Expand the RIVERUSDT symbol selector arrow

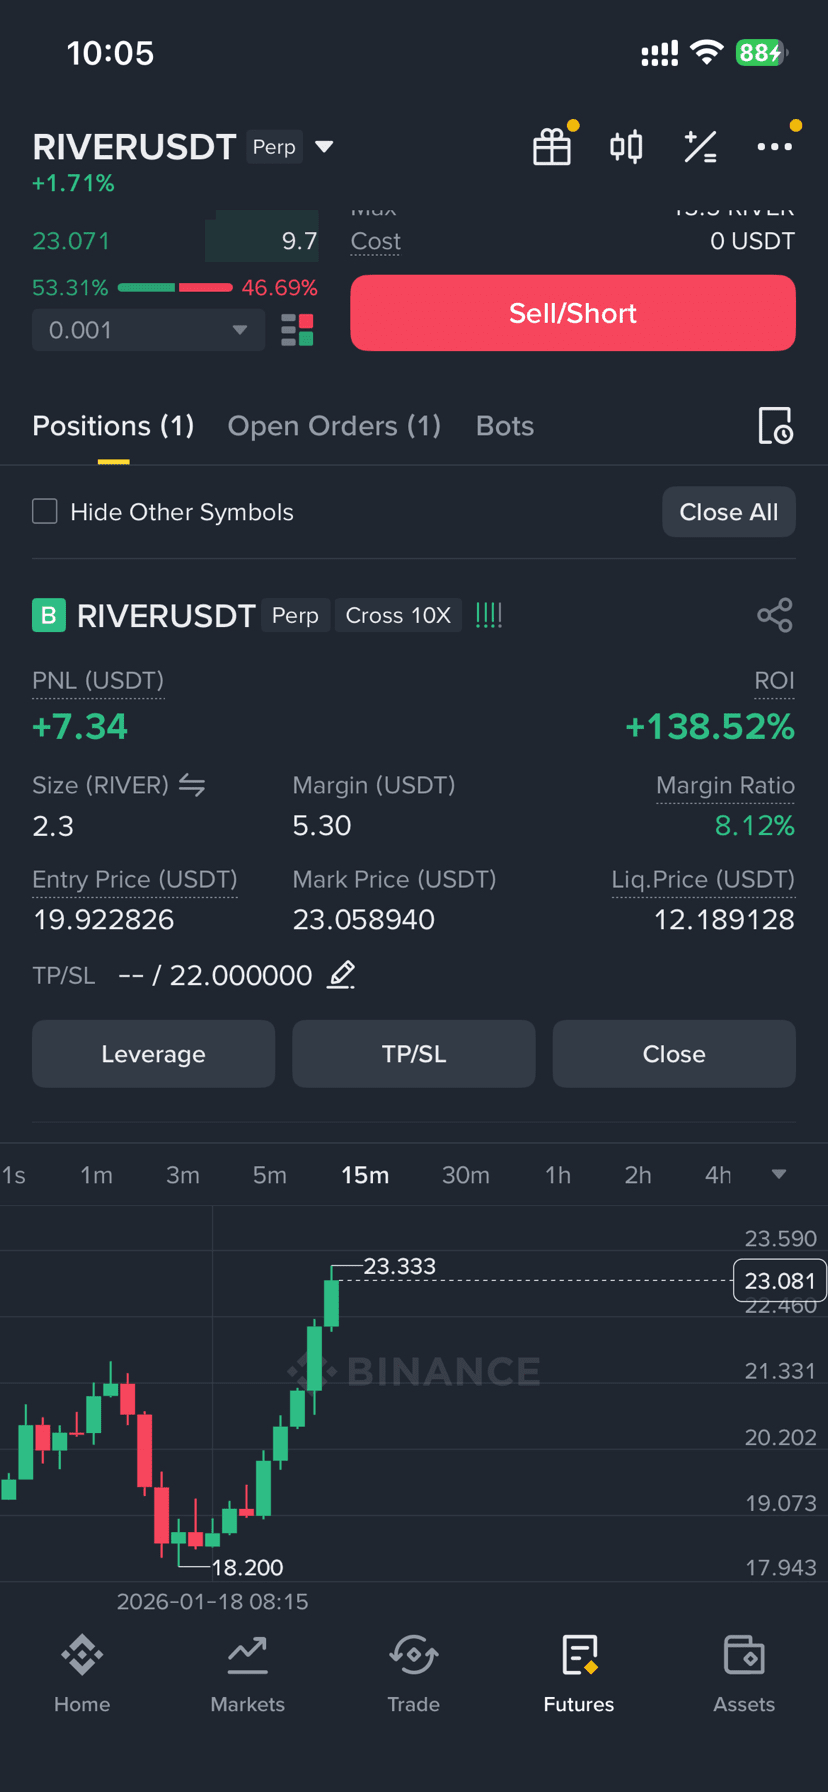coord(324,147)
